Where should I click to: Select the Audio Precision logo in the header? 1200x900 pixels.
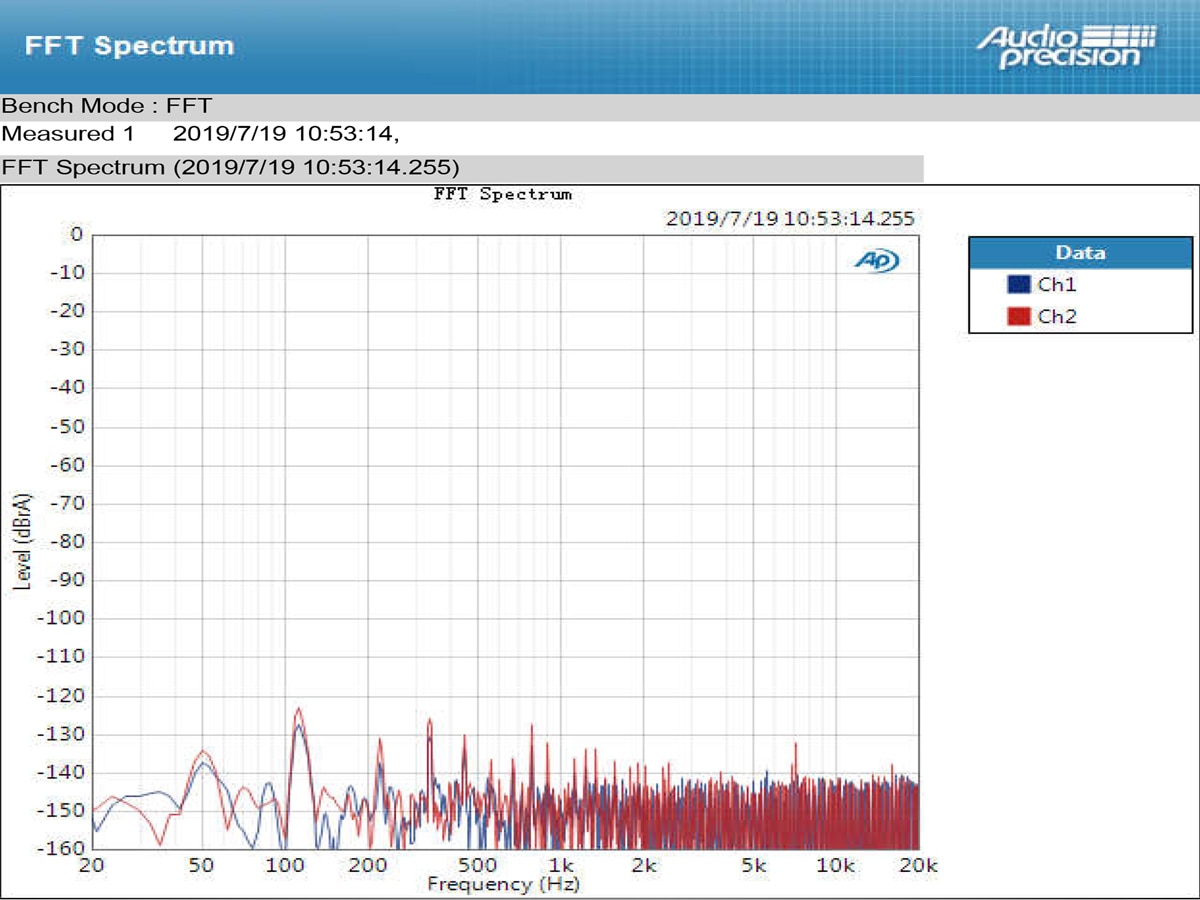[x=1079, y=44]
